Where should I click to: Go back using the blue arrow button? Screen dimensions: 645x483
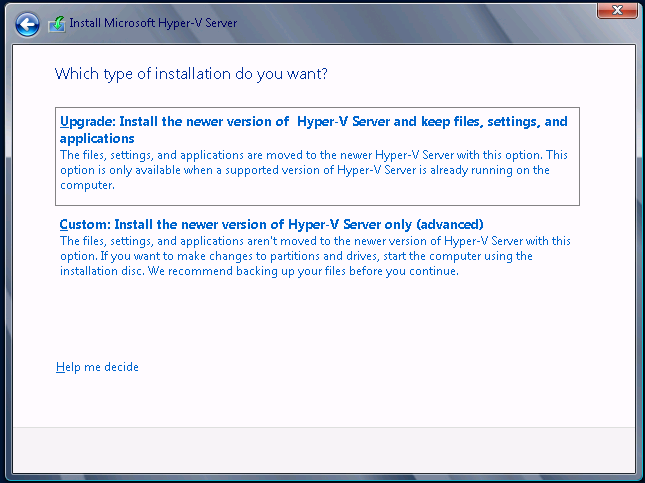27,24
